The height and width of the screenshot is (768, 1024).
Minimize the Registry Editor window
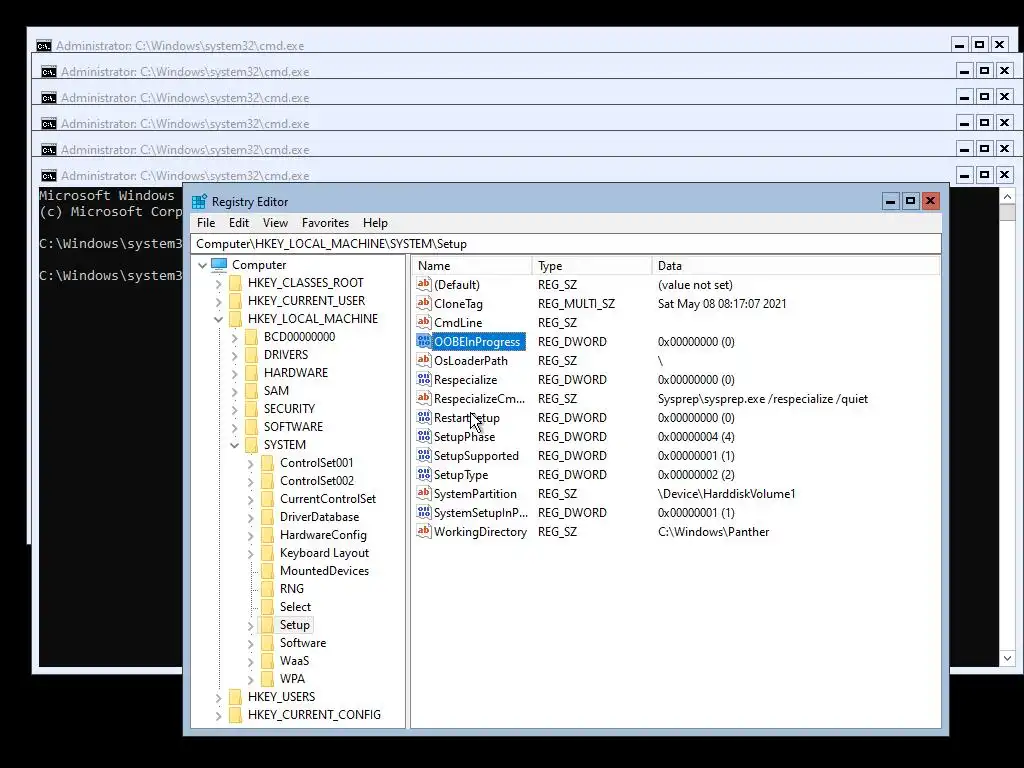[x=890, y=201]
